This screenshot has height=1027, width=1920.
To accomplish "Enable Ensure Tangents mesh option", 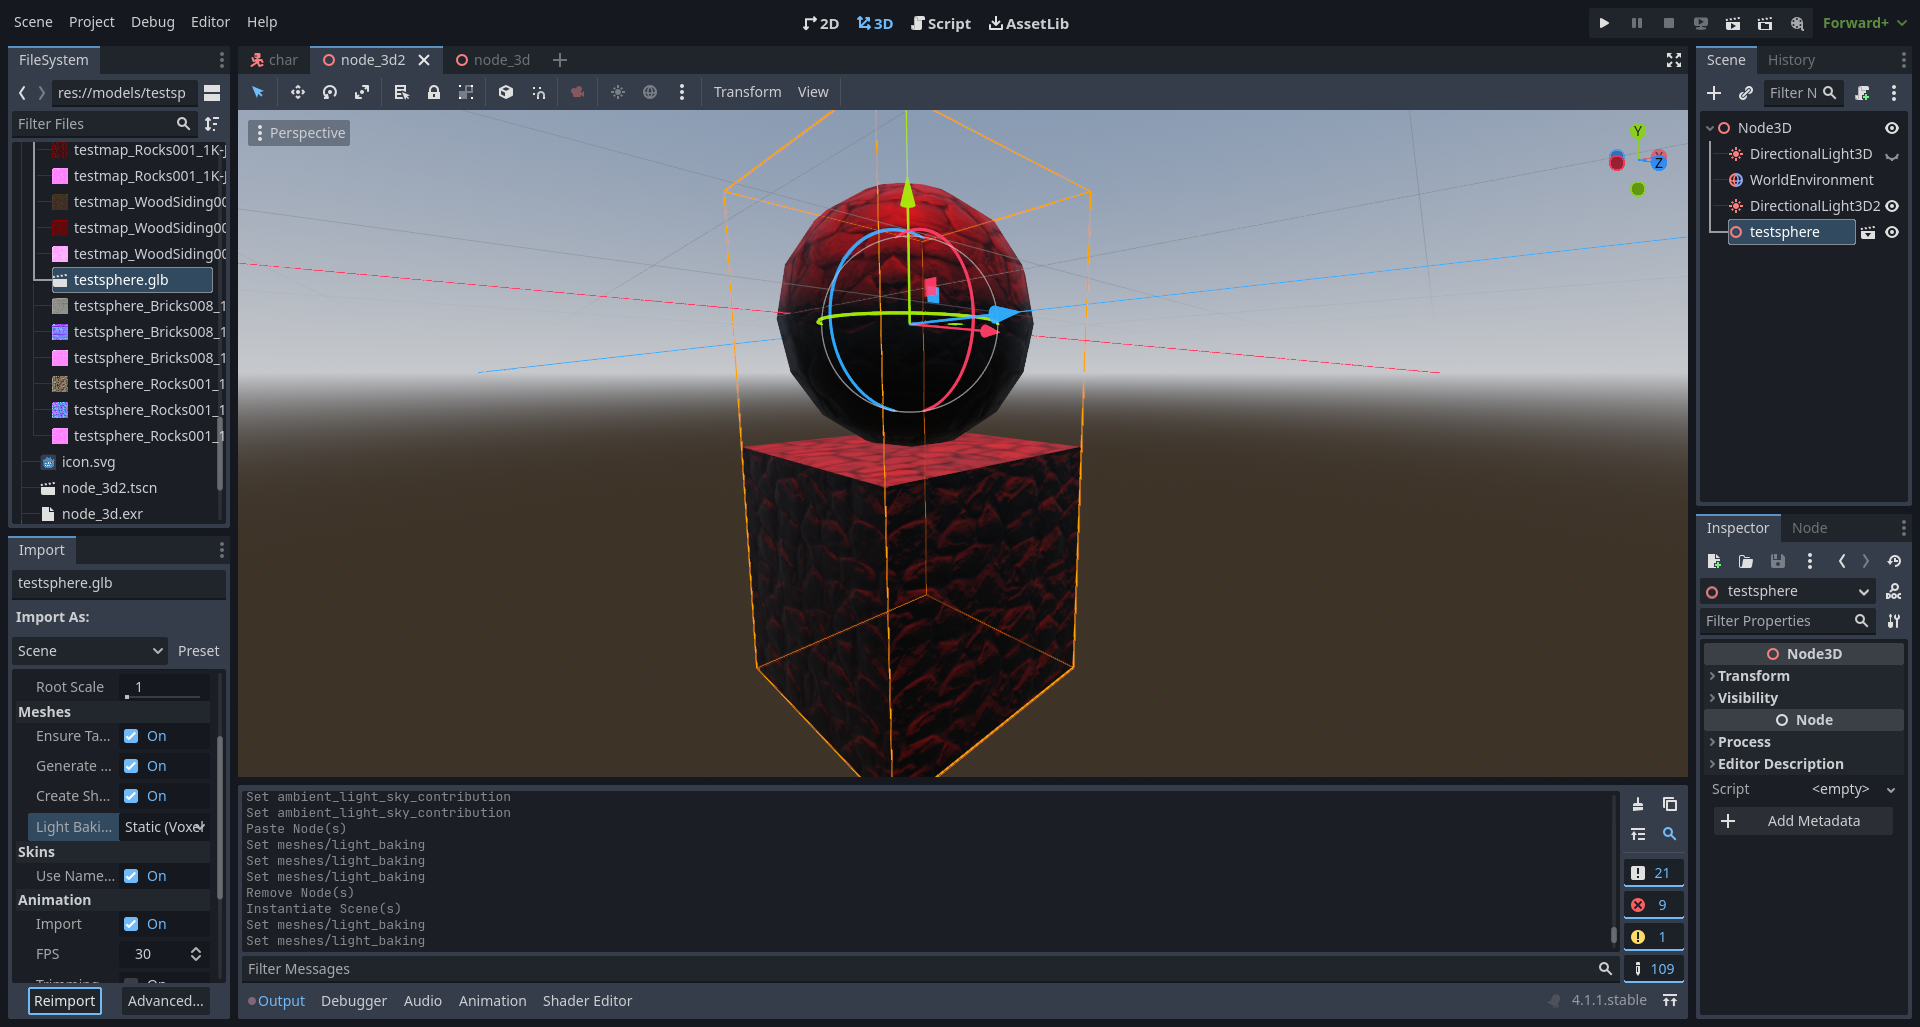I will pyautogui.click(x=132, y=735).
